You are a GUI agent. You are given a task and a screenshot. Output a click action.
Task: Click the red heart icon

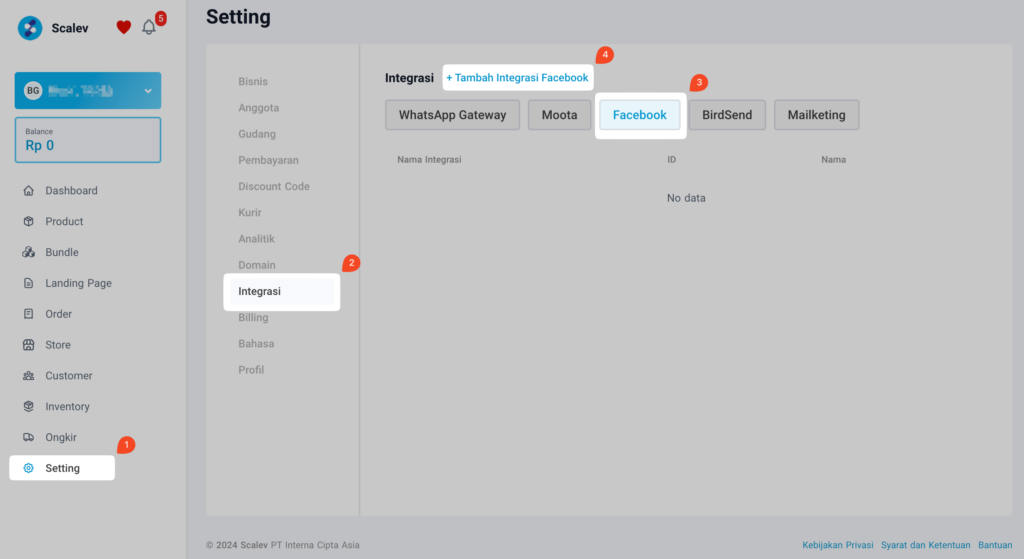pos(123,27)
